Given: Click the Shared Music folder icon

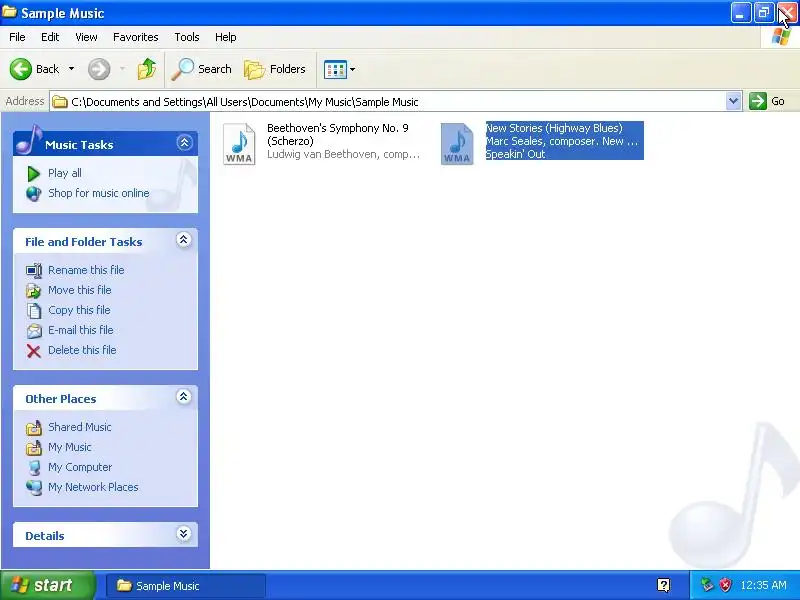Looking at the screenshot, I should click(34, 428).
